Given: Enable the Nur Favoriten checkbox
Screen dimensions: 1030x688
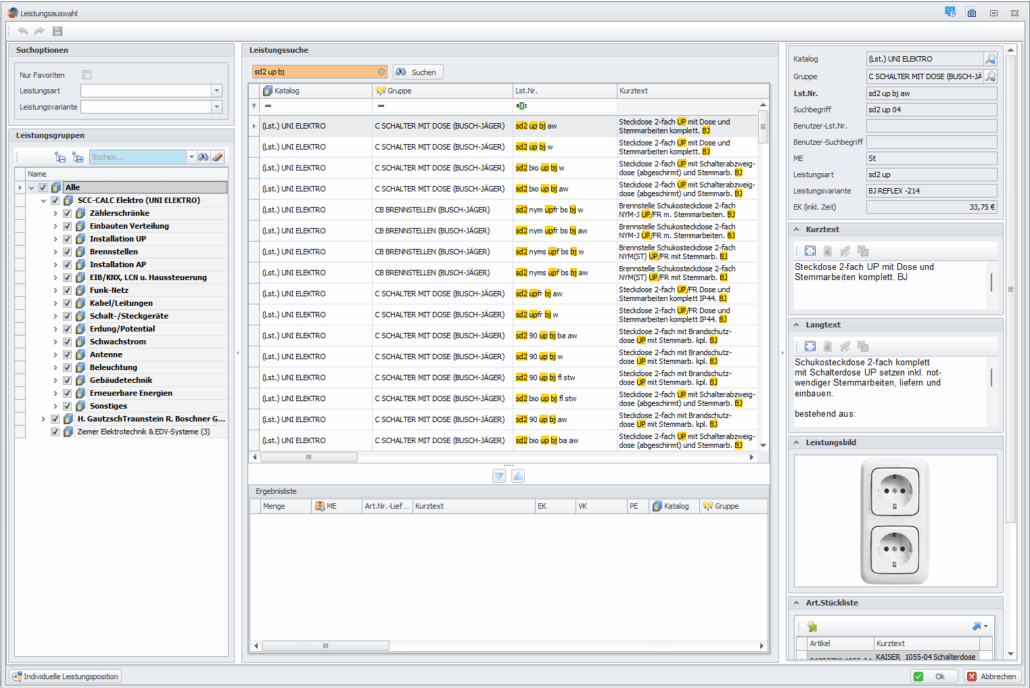Looking at the screenshot, I should tap(87, 75).
